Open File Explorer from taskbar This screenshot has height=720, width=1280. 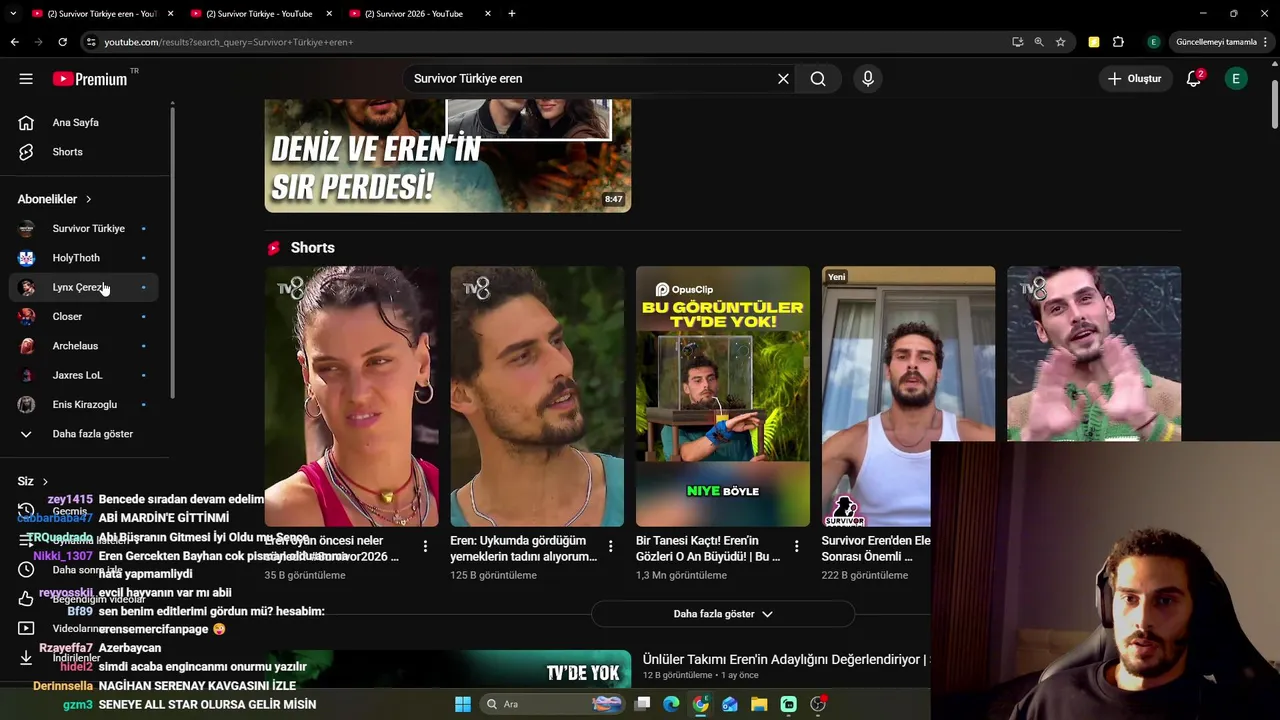[759, 704]
